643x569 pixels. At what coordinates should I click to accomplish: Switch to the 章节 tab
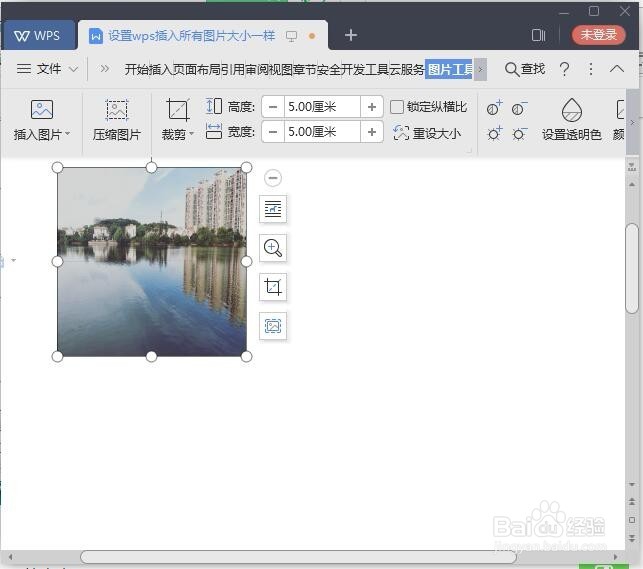coord(305,69)
